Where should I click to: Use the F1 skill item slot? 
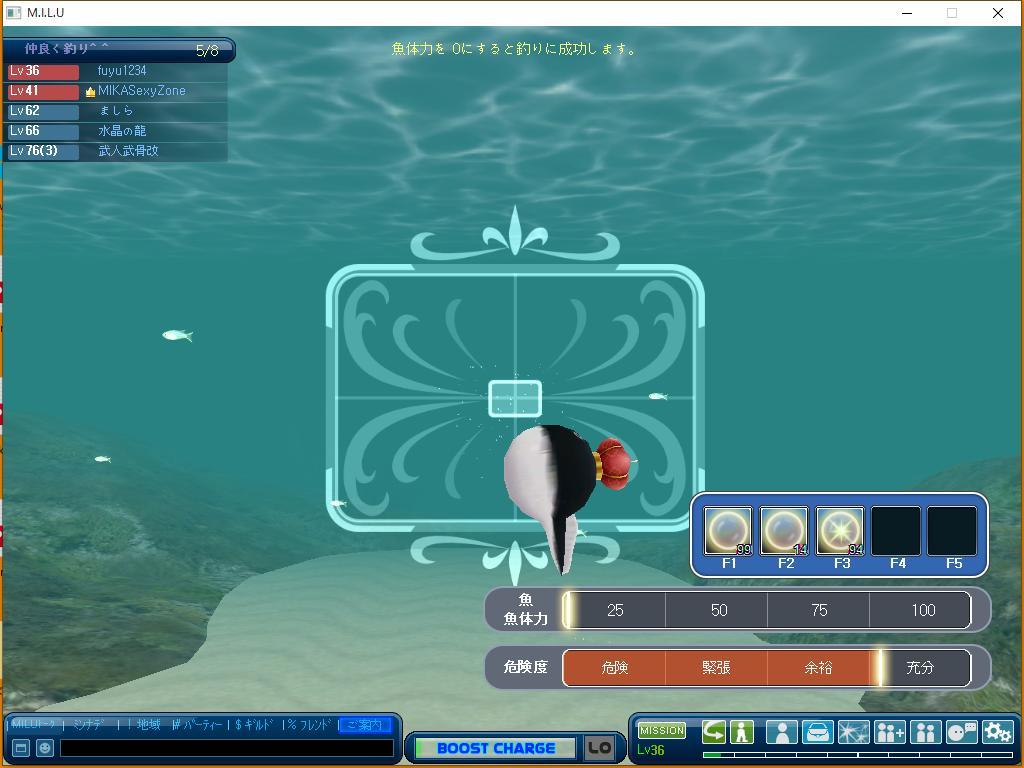tap(728, 531)
